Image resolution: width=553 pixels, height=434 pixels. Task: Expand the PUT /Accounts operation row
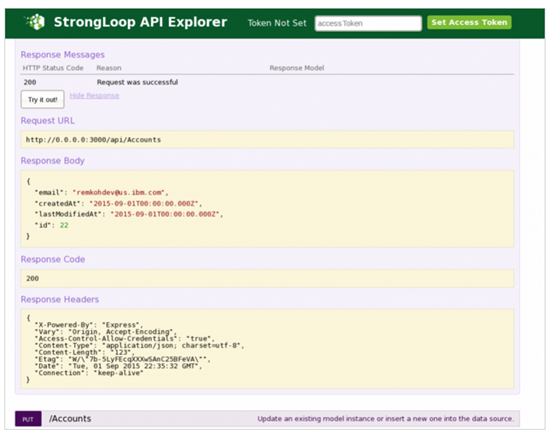click(x=267, y=419)
